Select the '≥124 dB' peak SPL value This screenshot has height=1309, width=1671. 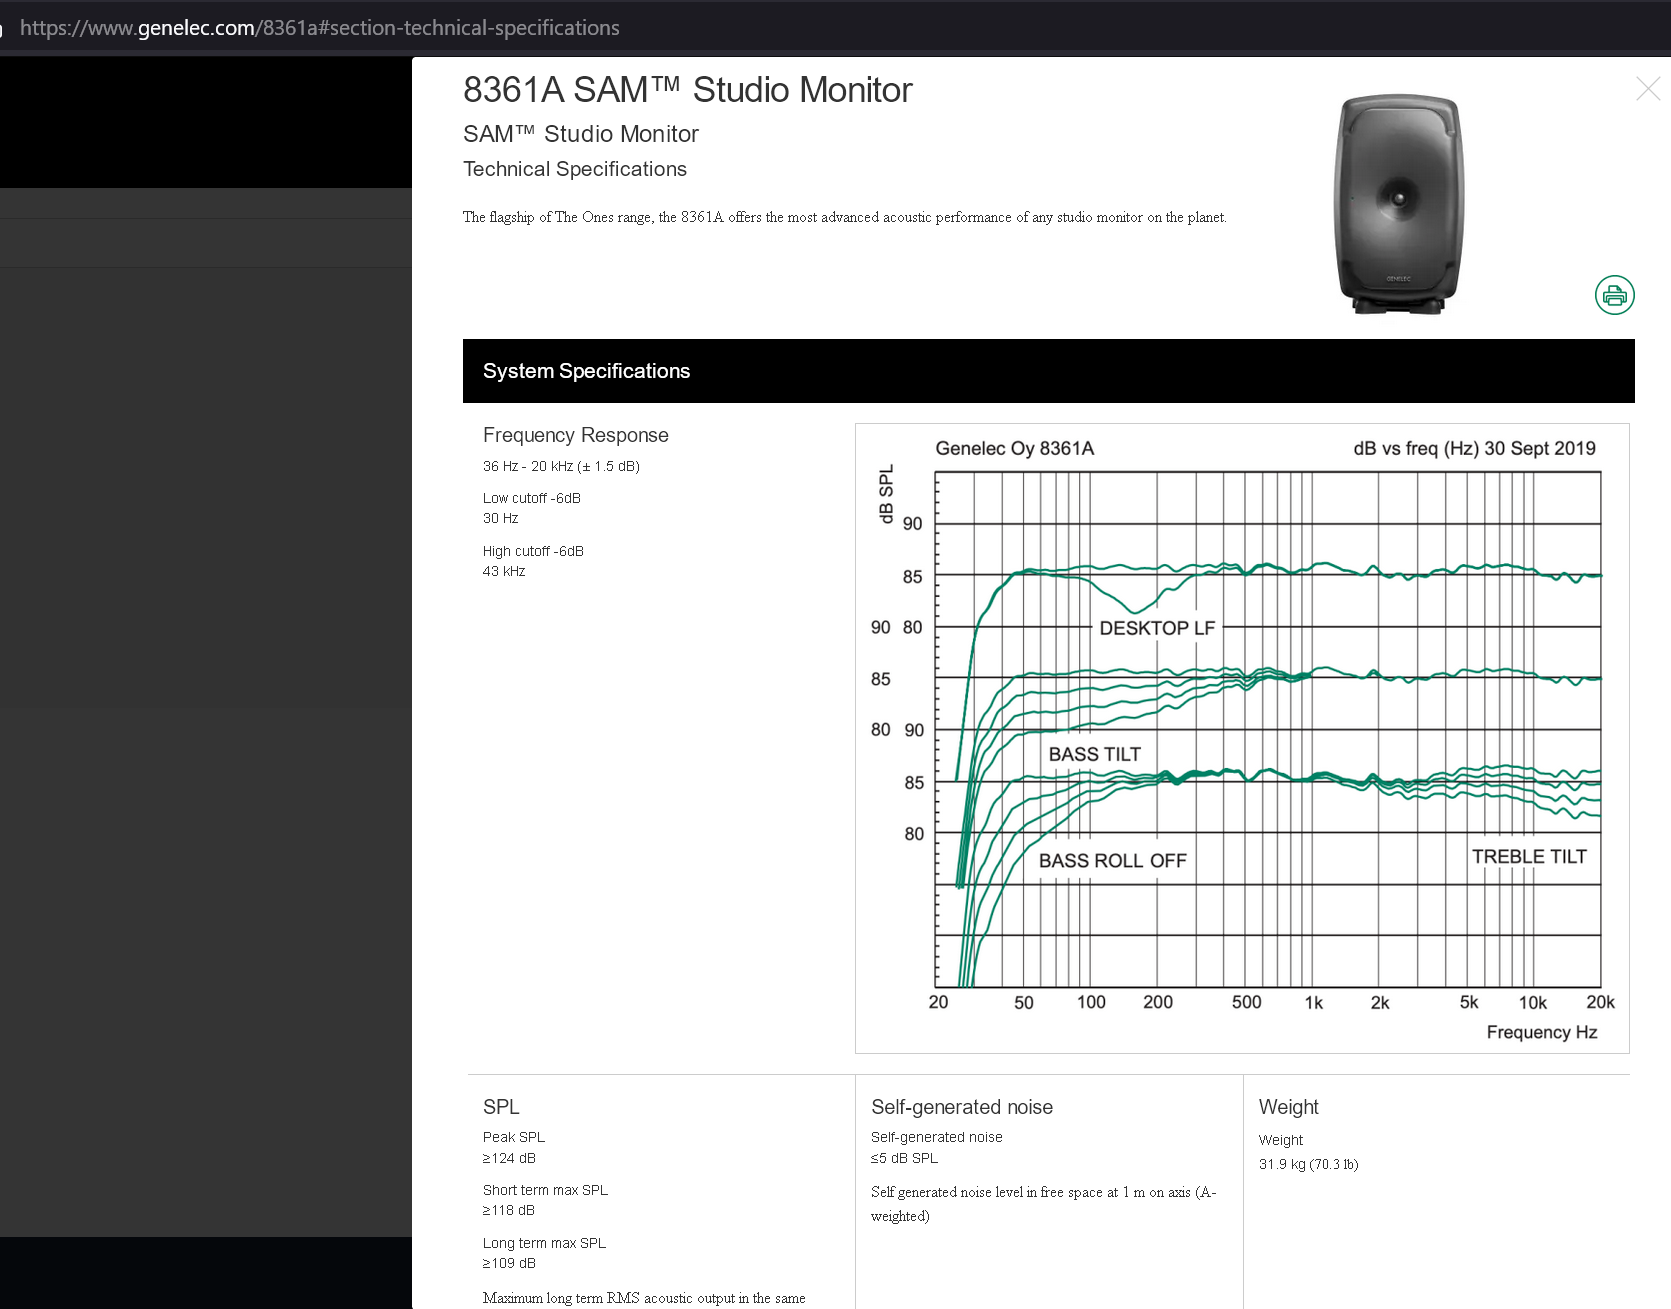click(509, 1158)
